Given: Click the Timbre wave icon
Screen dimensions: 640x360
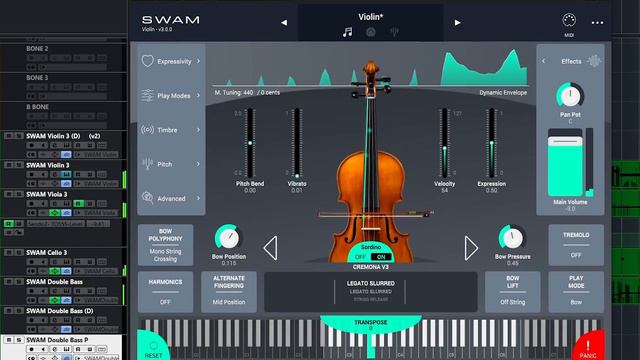Looking at the screenshot, I should [x=147, y=130].
